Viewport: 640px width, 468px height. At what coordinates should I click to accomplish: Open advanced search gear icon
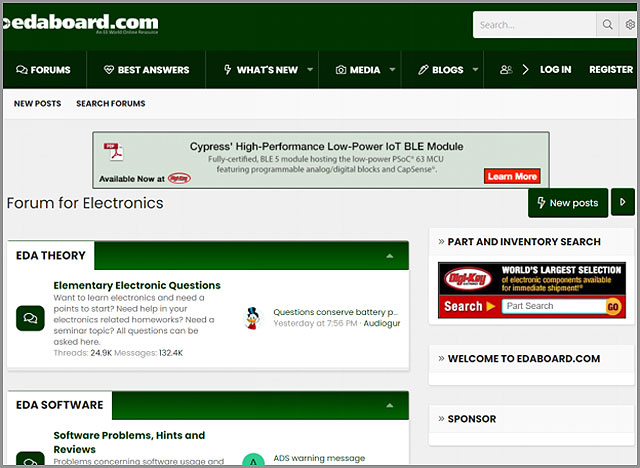tap(630, 25)
